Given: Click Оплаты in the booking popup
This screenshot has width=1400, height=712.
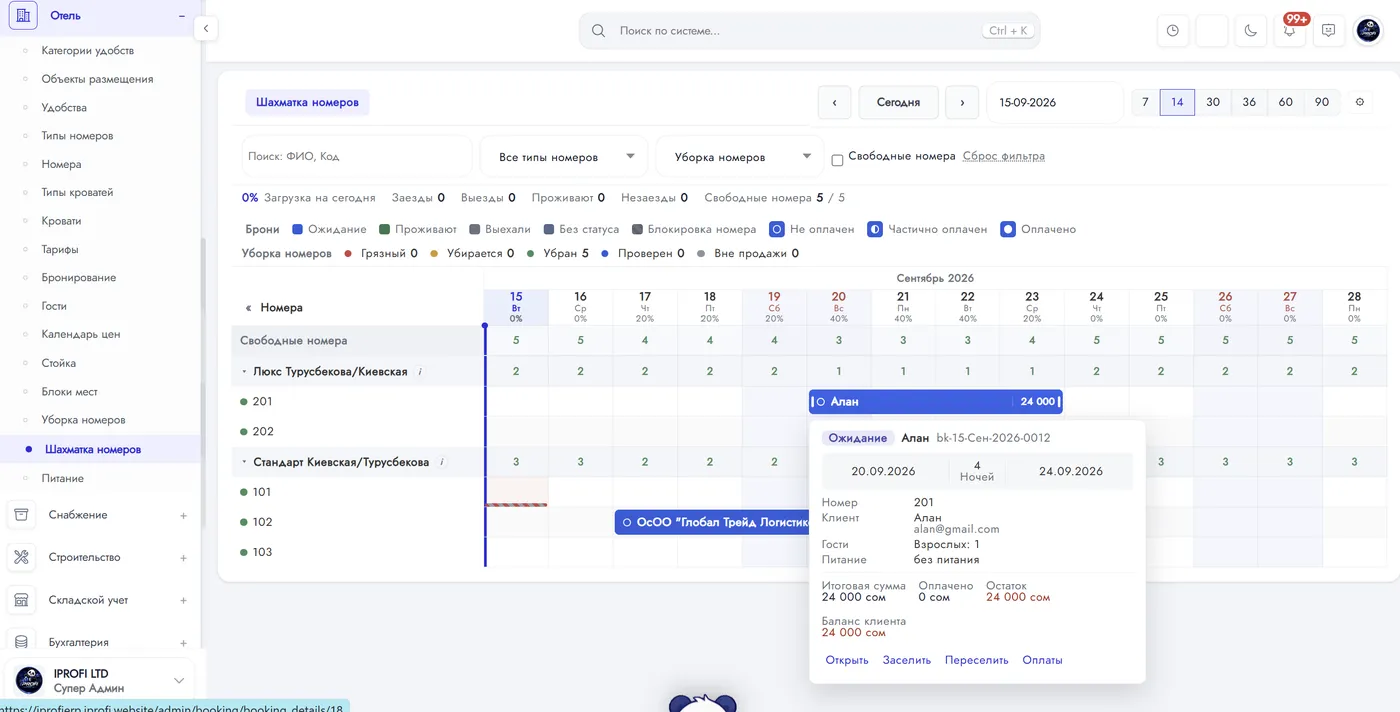Looking at the screenshot, I should [1042, 660].
